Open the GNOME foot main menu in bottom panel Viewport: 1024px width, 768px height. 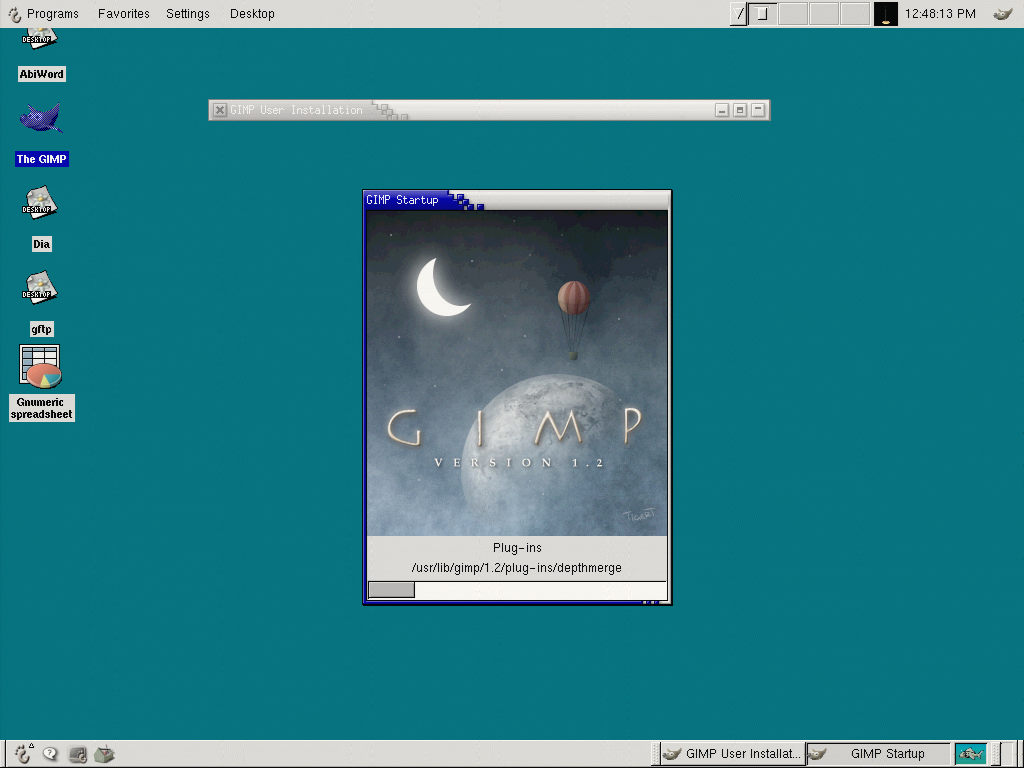click(x=24, y=754)
